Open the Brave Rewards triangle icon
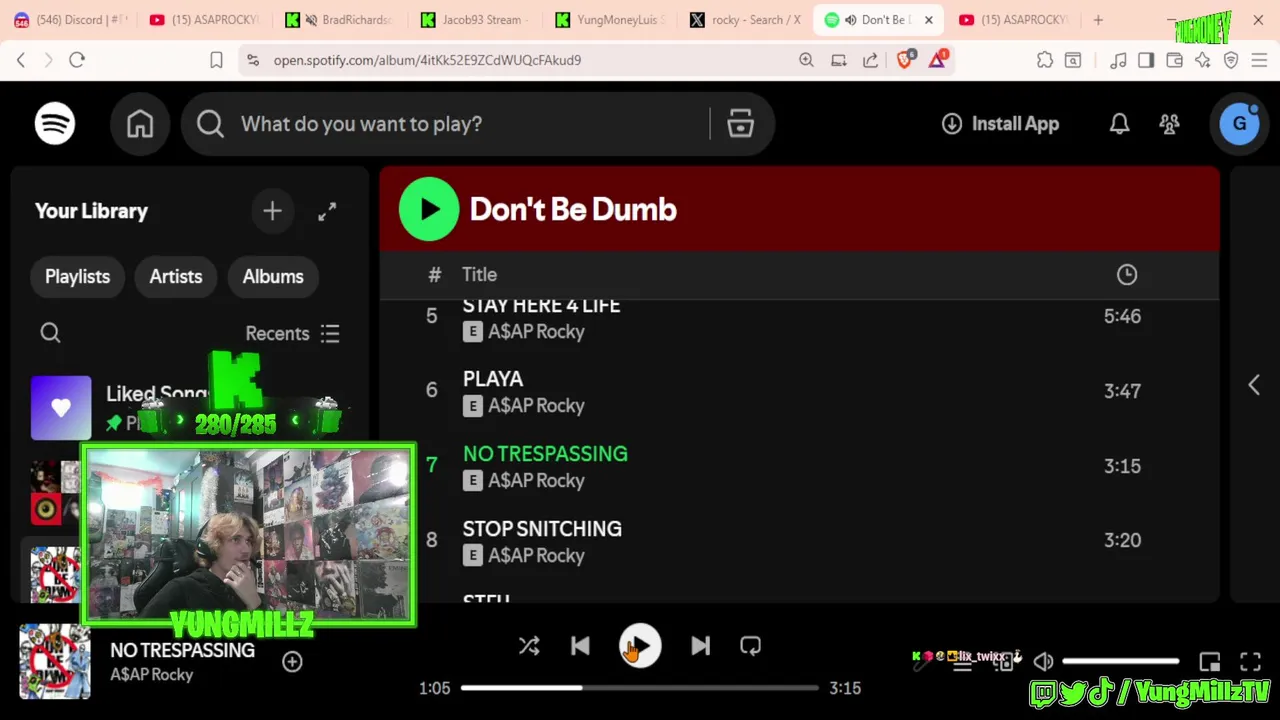 coord(938,60)
